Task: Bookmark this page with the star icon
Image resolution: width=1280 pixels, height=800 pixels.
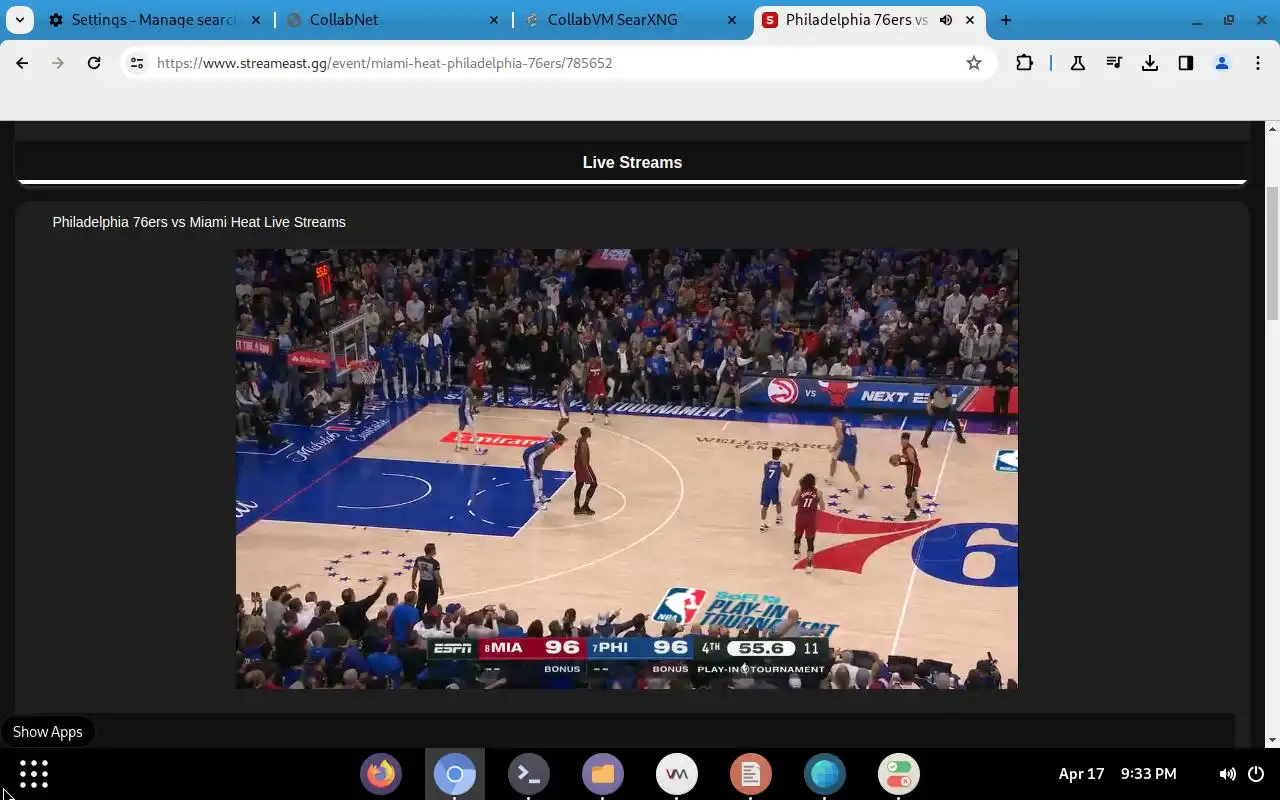Action: tap(974, 63)
